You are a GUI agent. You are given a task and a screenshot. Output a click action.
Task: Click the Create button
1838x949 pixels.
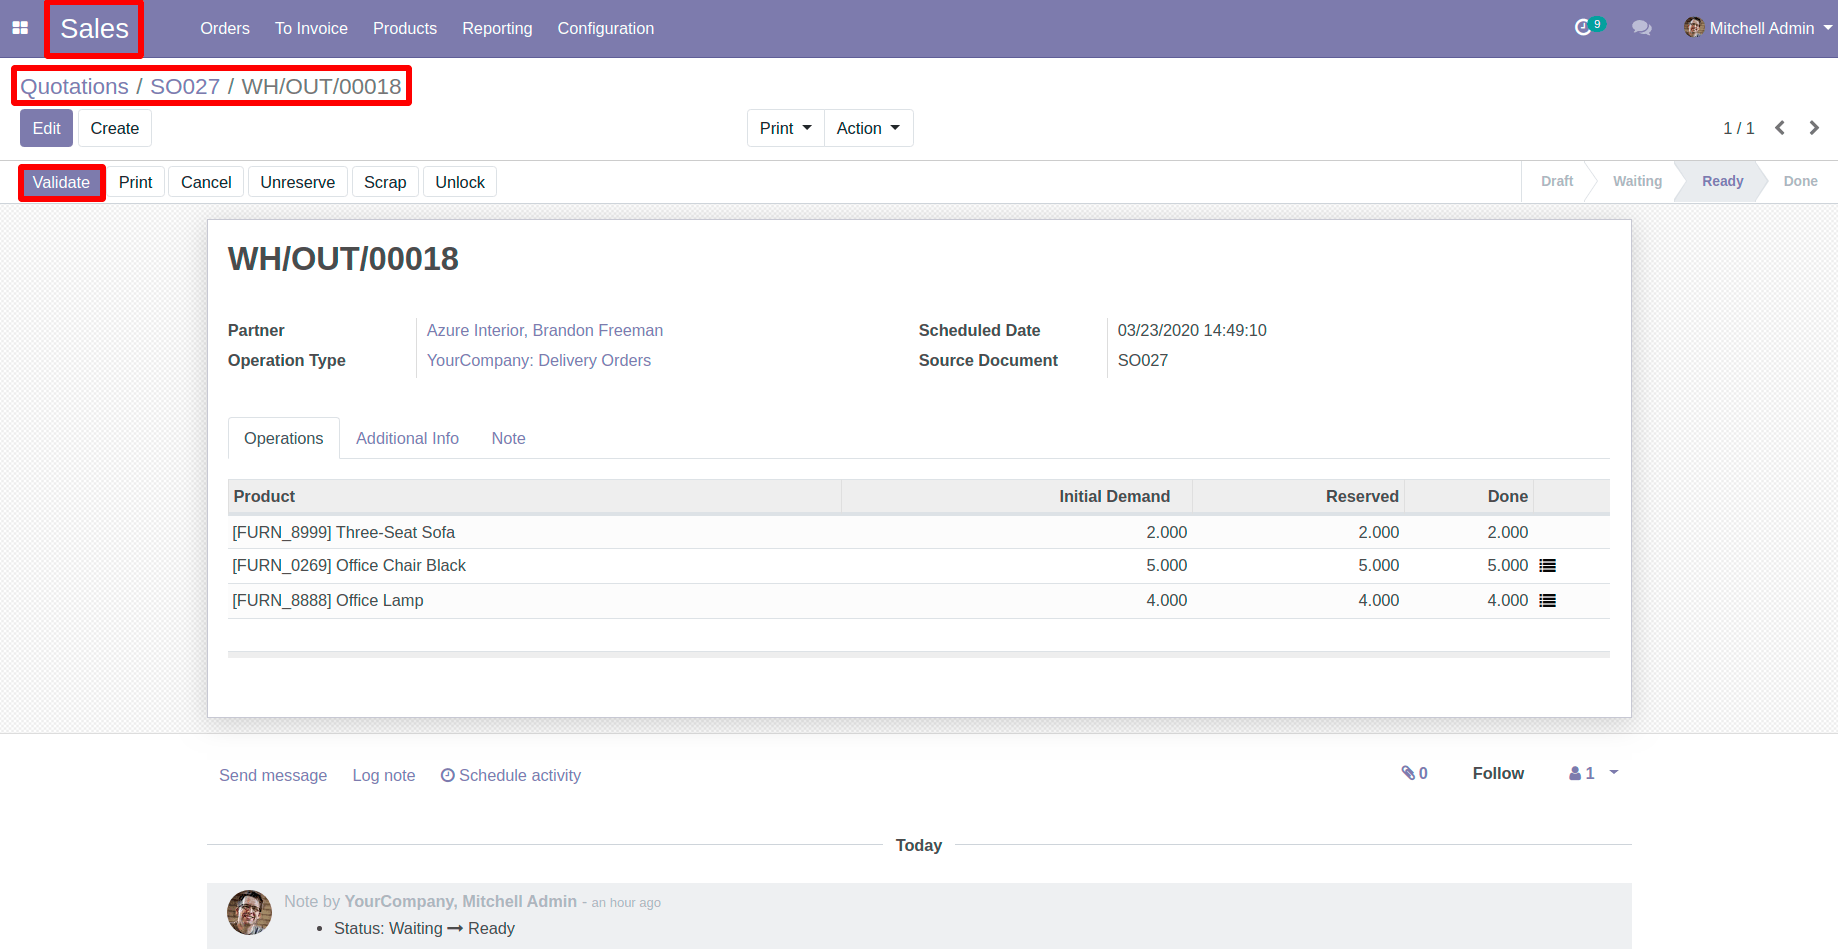(x=115, y=128)
